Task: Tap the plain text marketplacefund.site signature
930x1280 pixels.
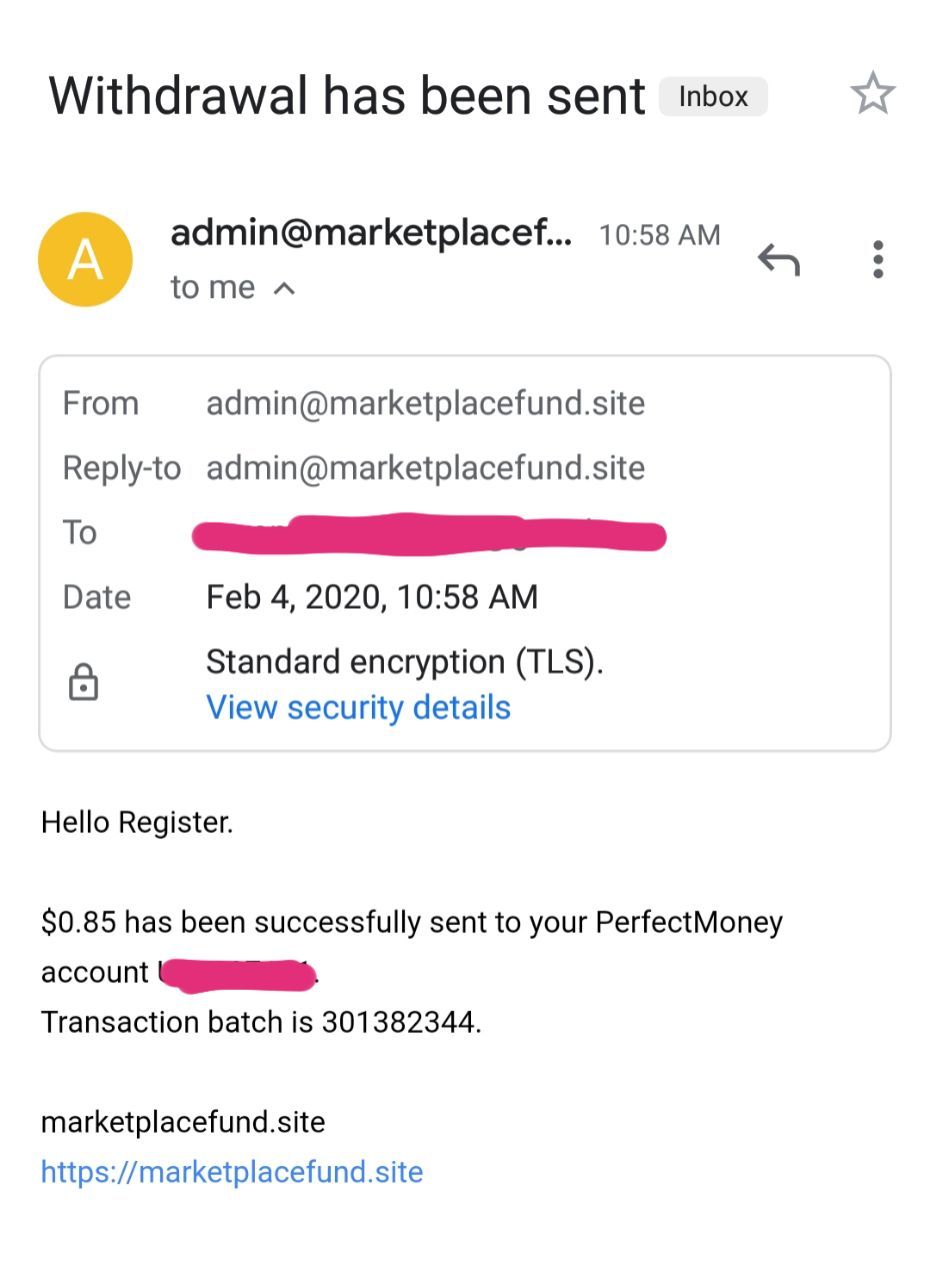Action: pyautogui.click(x=183, y=1122)
